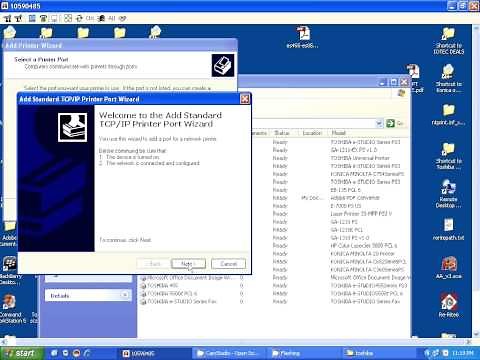Click the Ctrl key button in the toolbar

click(90, 18)
